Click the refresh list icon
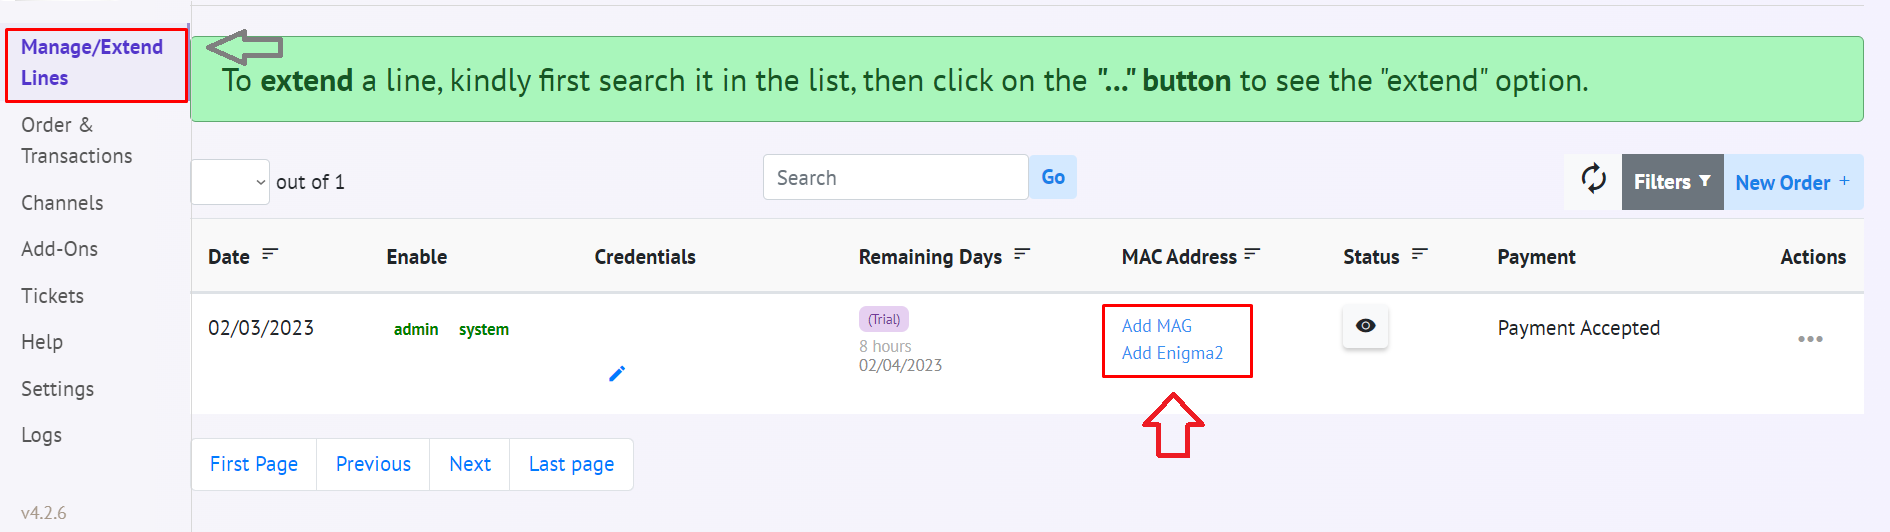1890x532 pixels. (x=1593, y=181)
